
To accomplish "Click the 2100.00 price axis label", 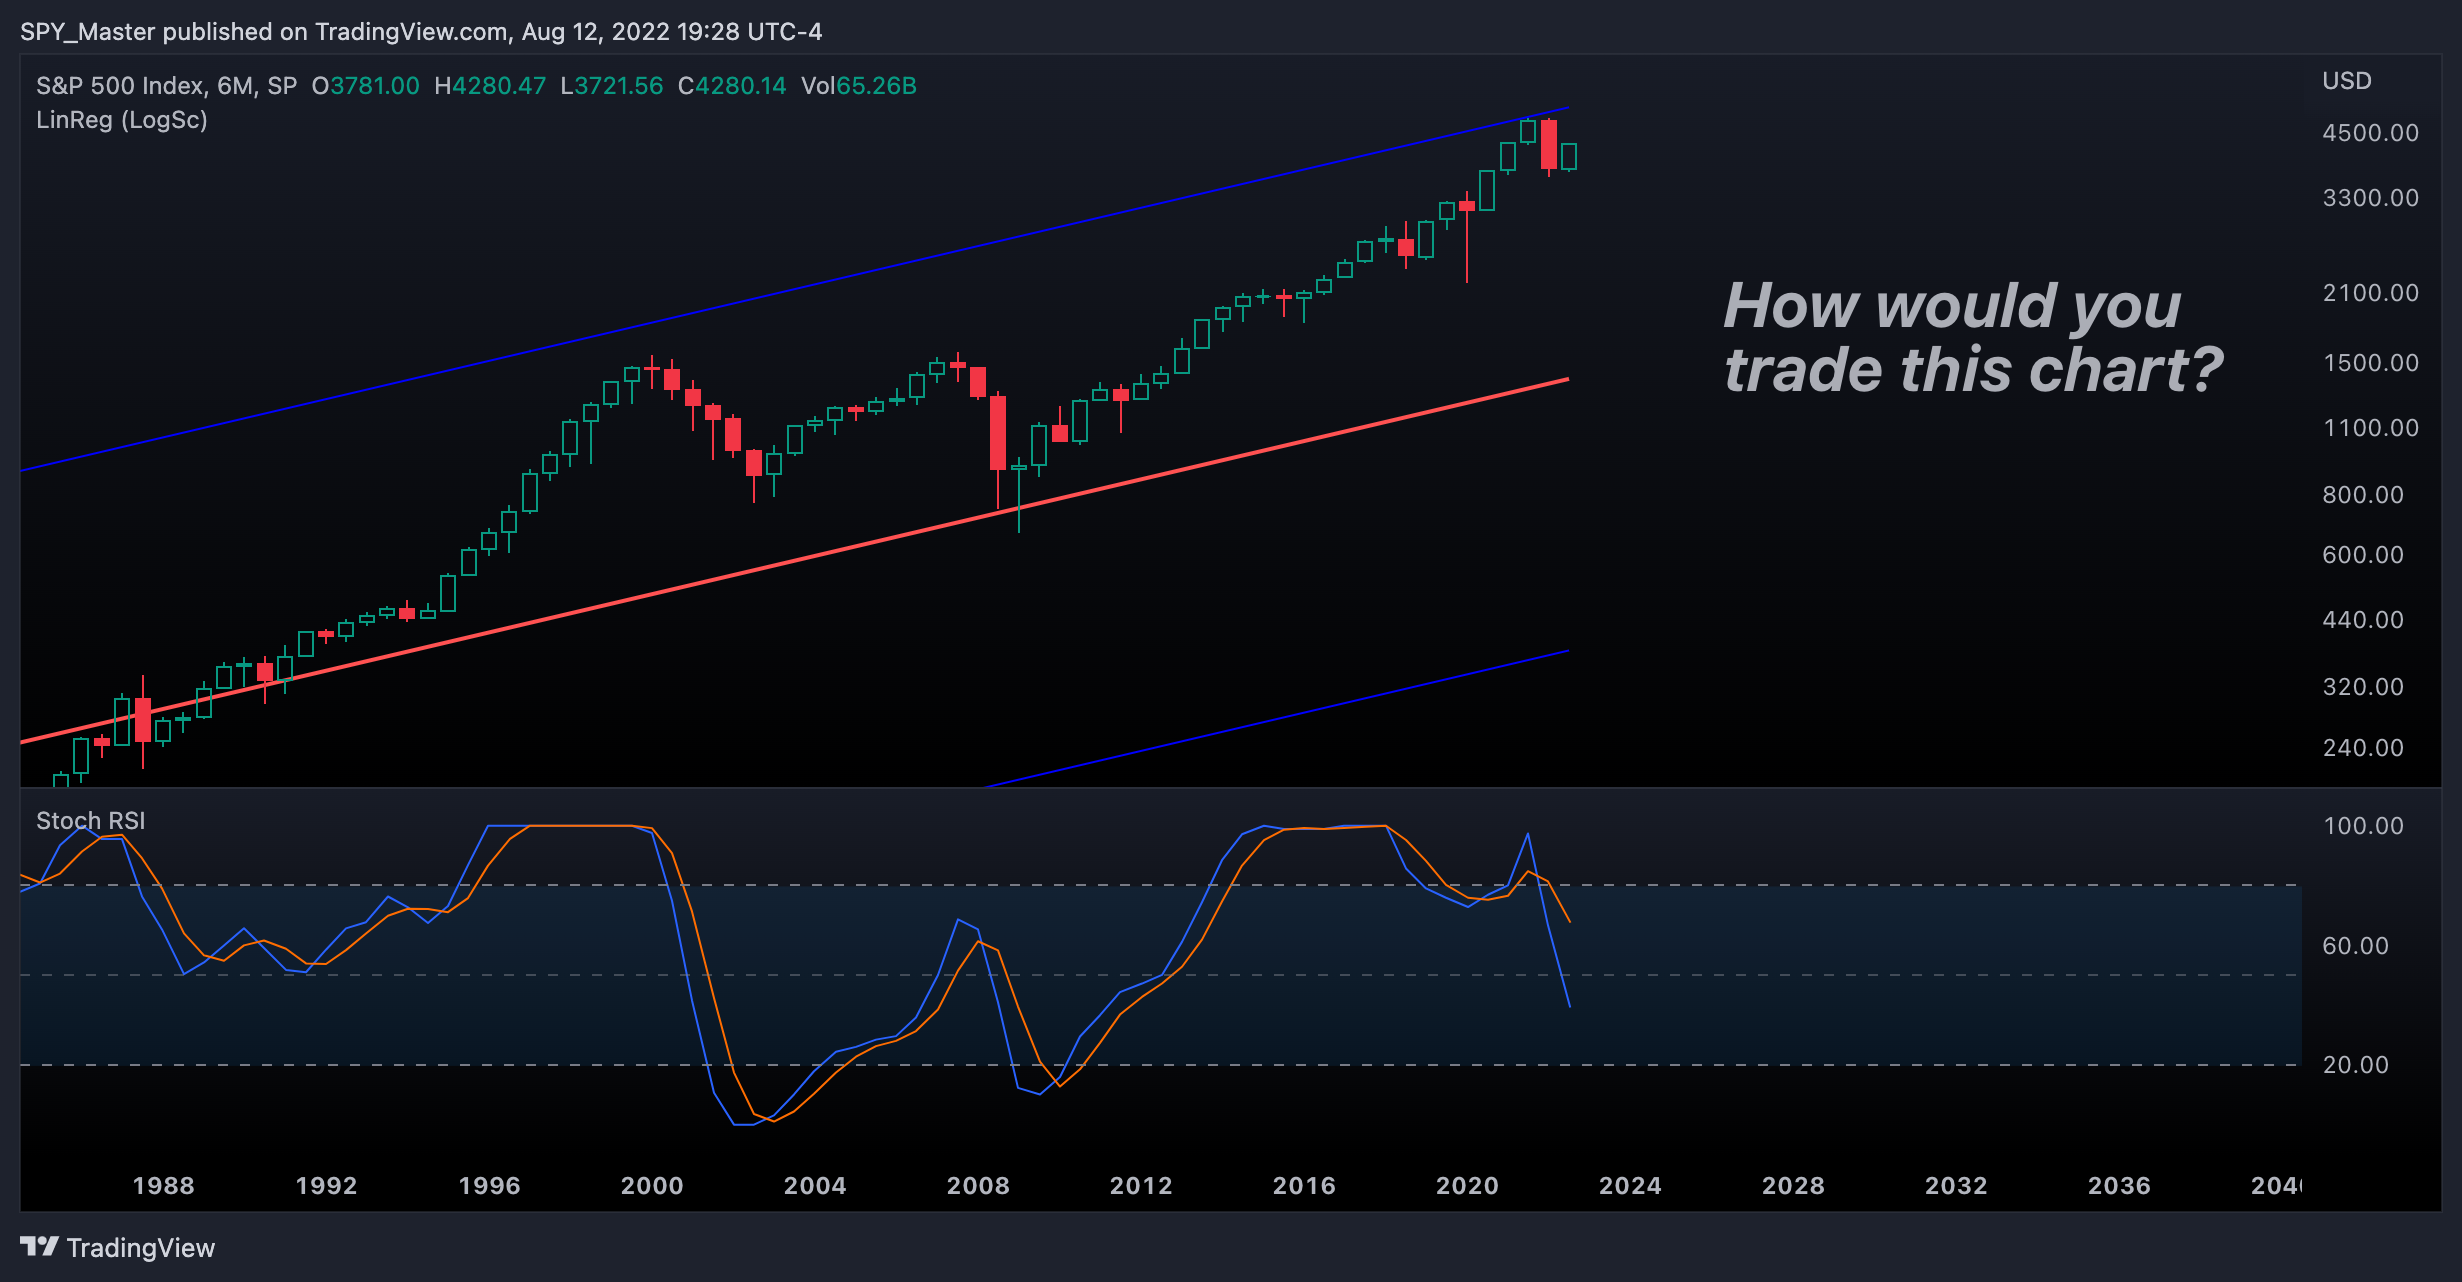I will pyautogui.click(x=2371, y=293).
